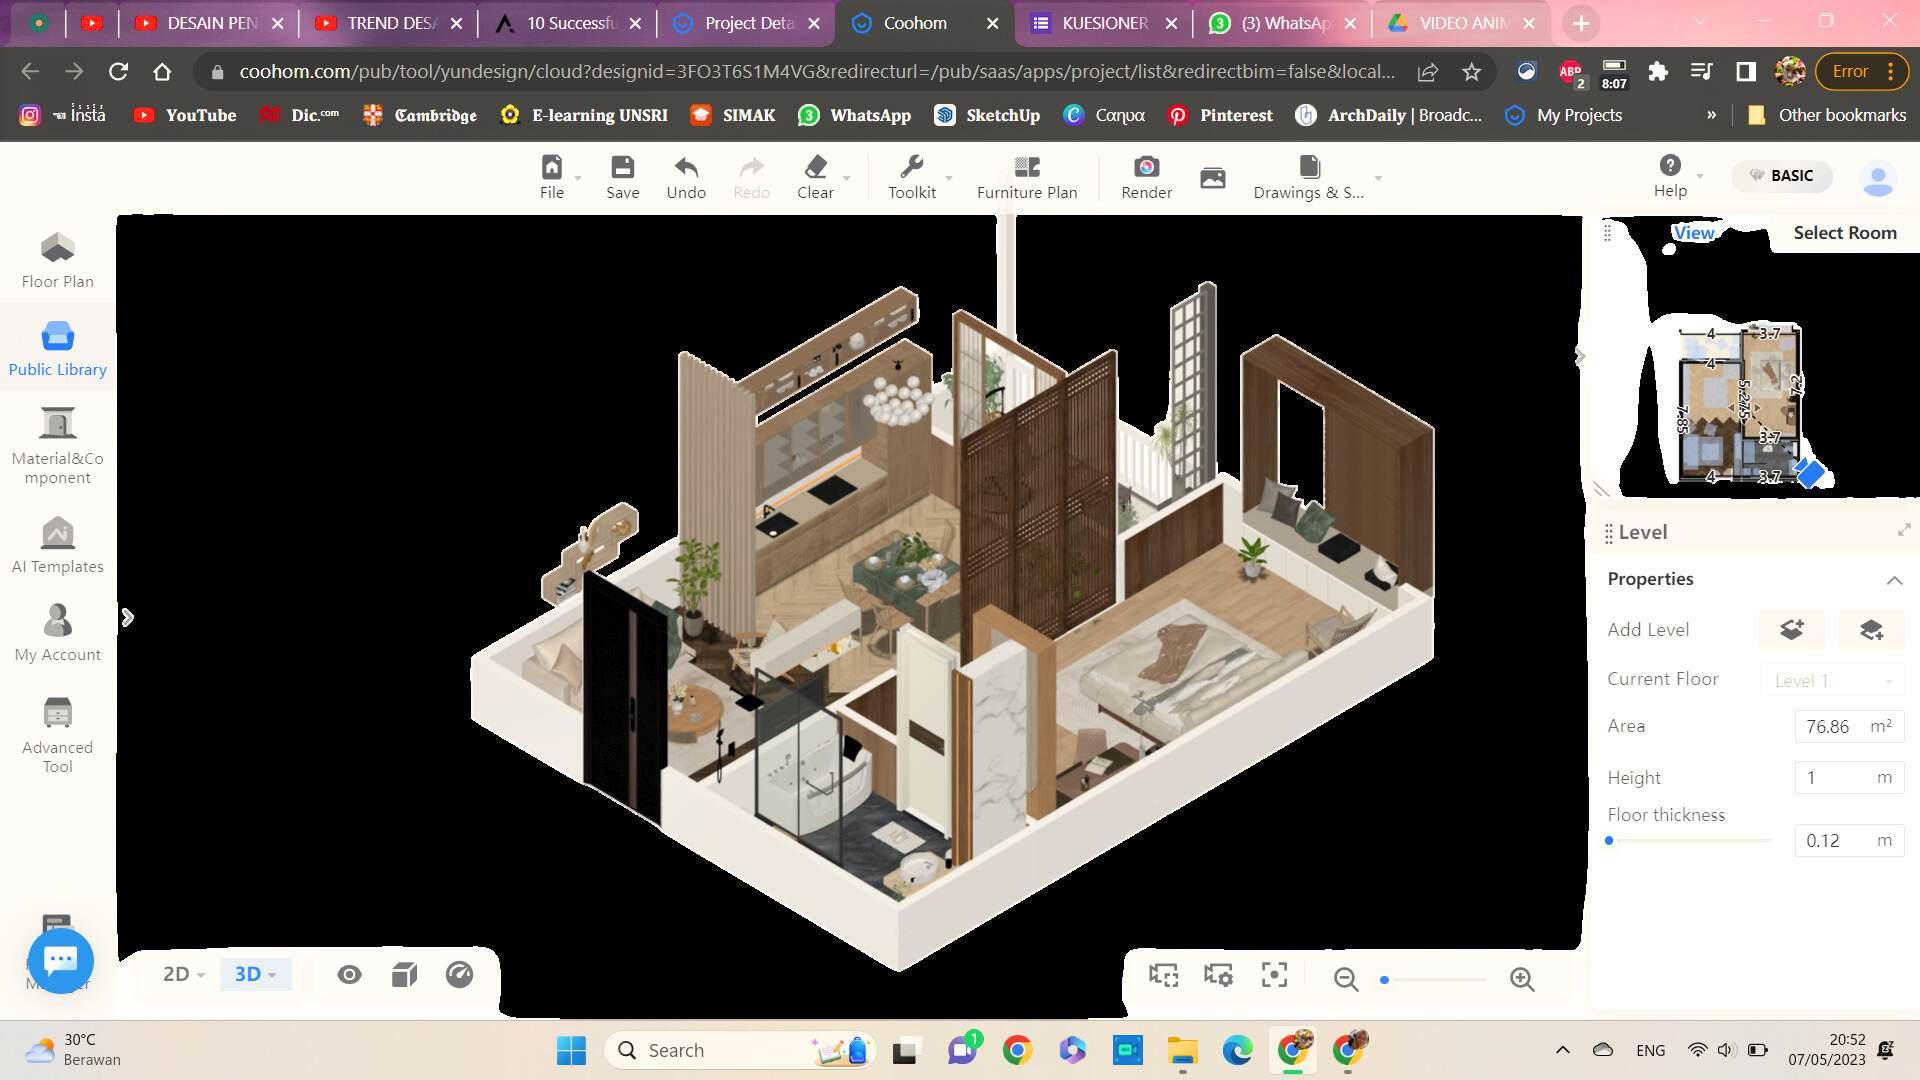The width and height of the screenshot is (1920, 1080).
Task: Click the Save icon in toolbar
Action: [x=622, y=167]
